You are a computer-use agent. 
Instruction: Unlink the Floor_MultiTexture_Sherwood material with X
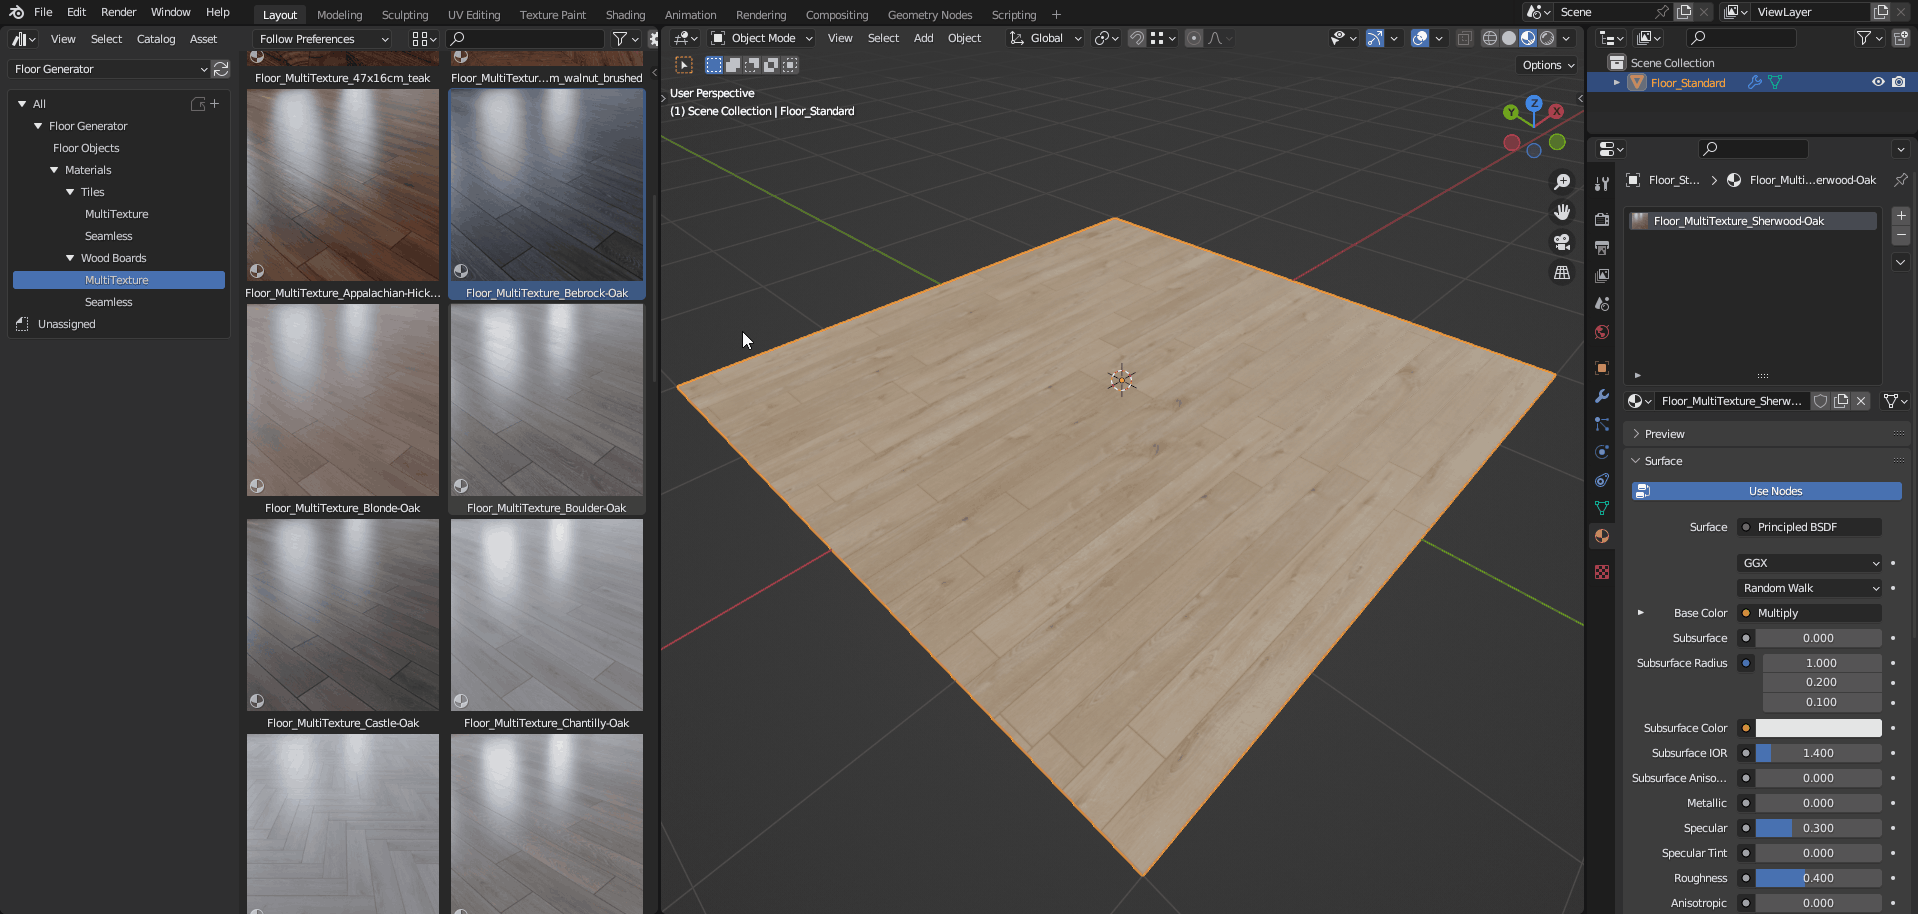tap(1861, 401)
